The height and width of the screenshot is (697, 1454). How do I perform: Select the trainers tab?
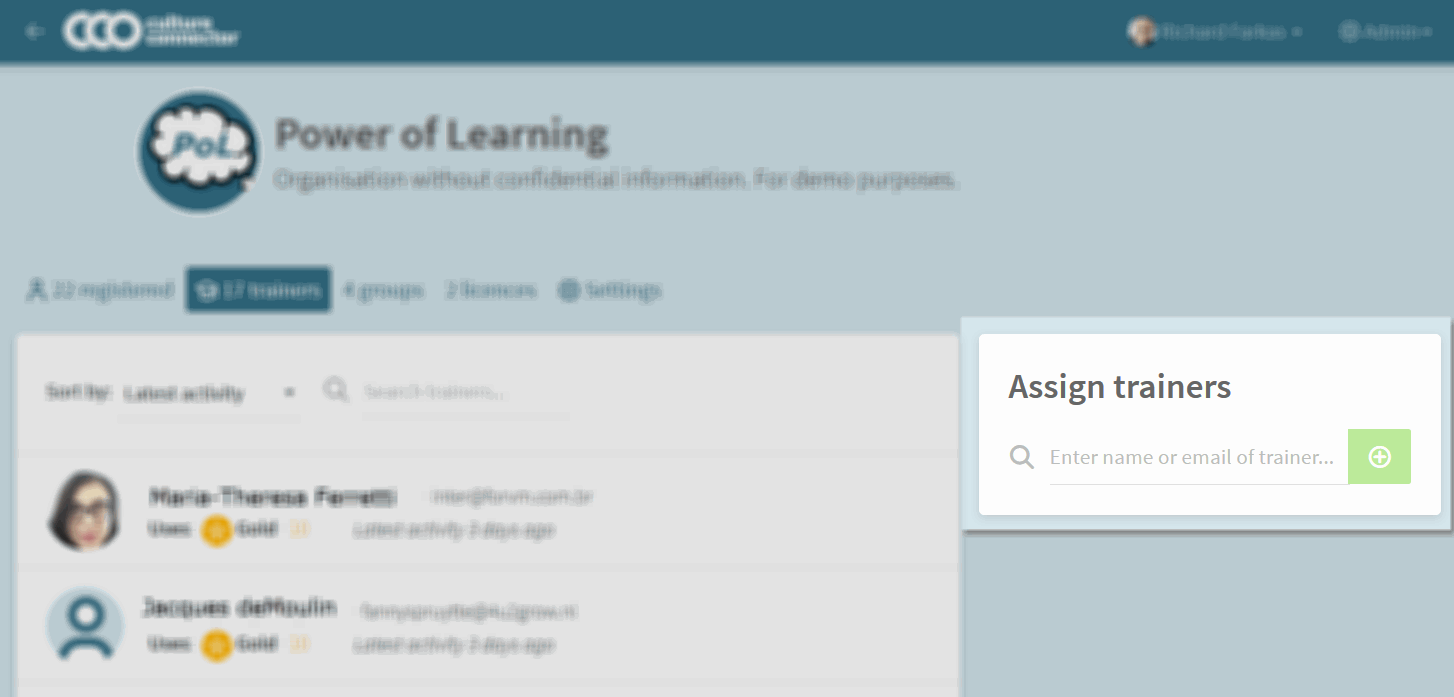coord(258,290)
